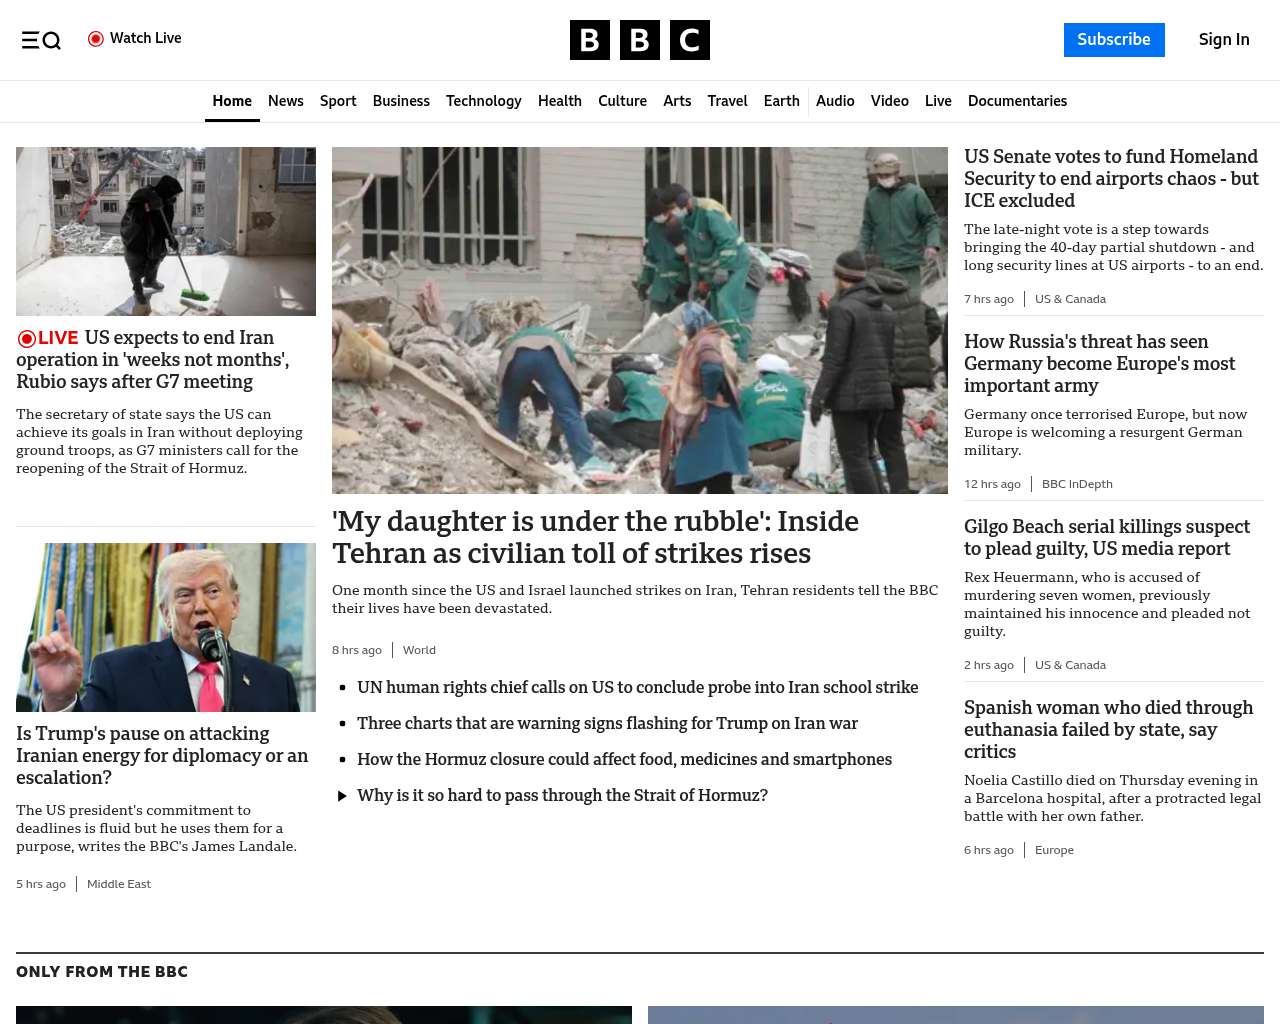The image size is (1280, 1024).
Task: Go to the Documentaries section
Action: (1017, 101)
